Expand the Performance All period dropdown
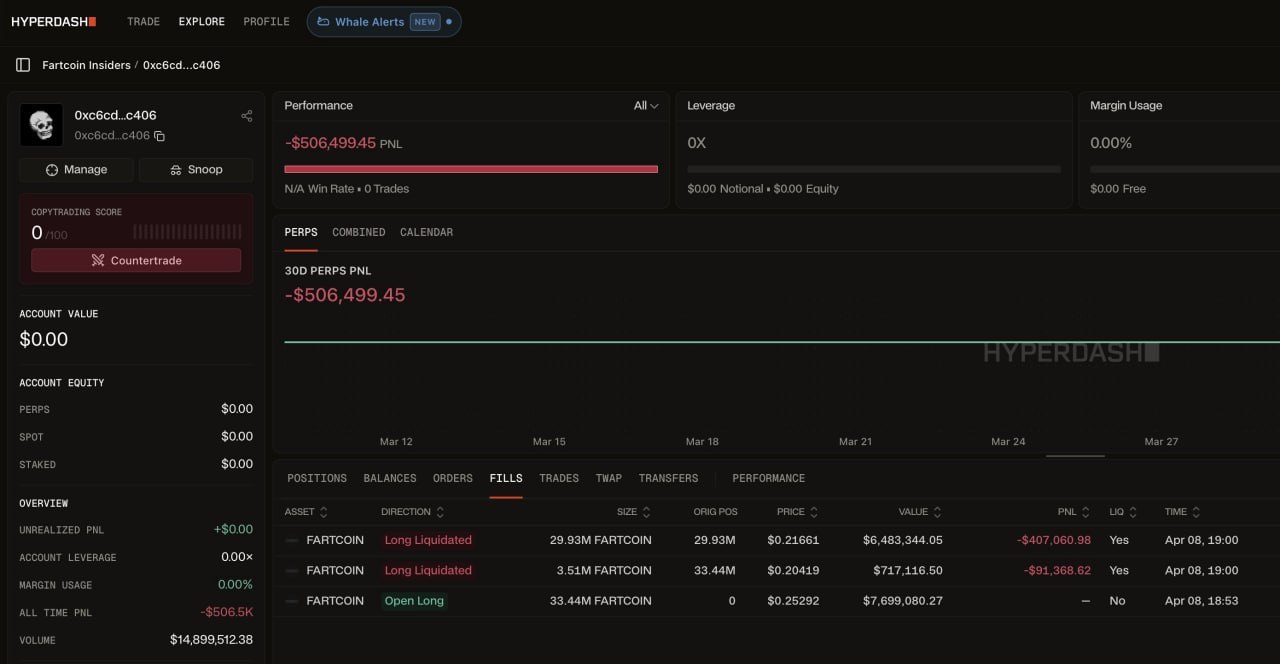This screenshot has width=1280, height=664. pos(646,106)
